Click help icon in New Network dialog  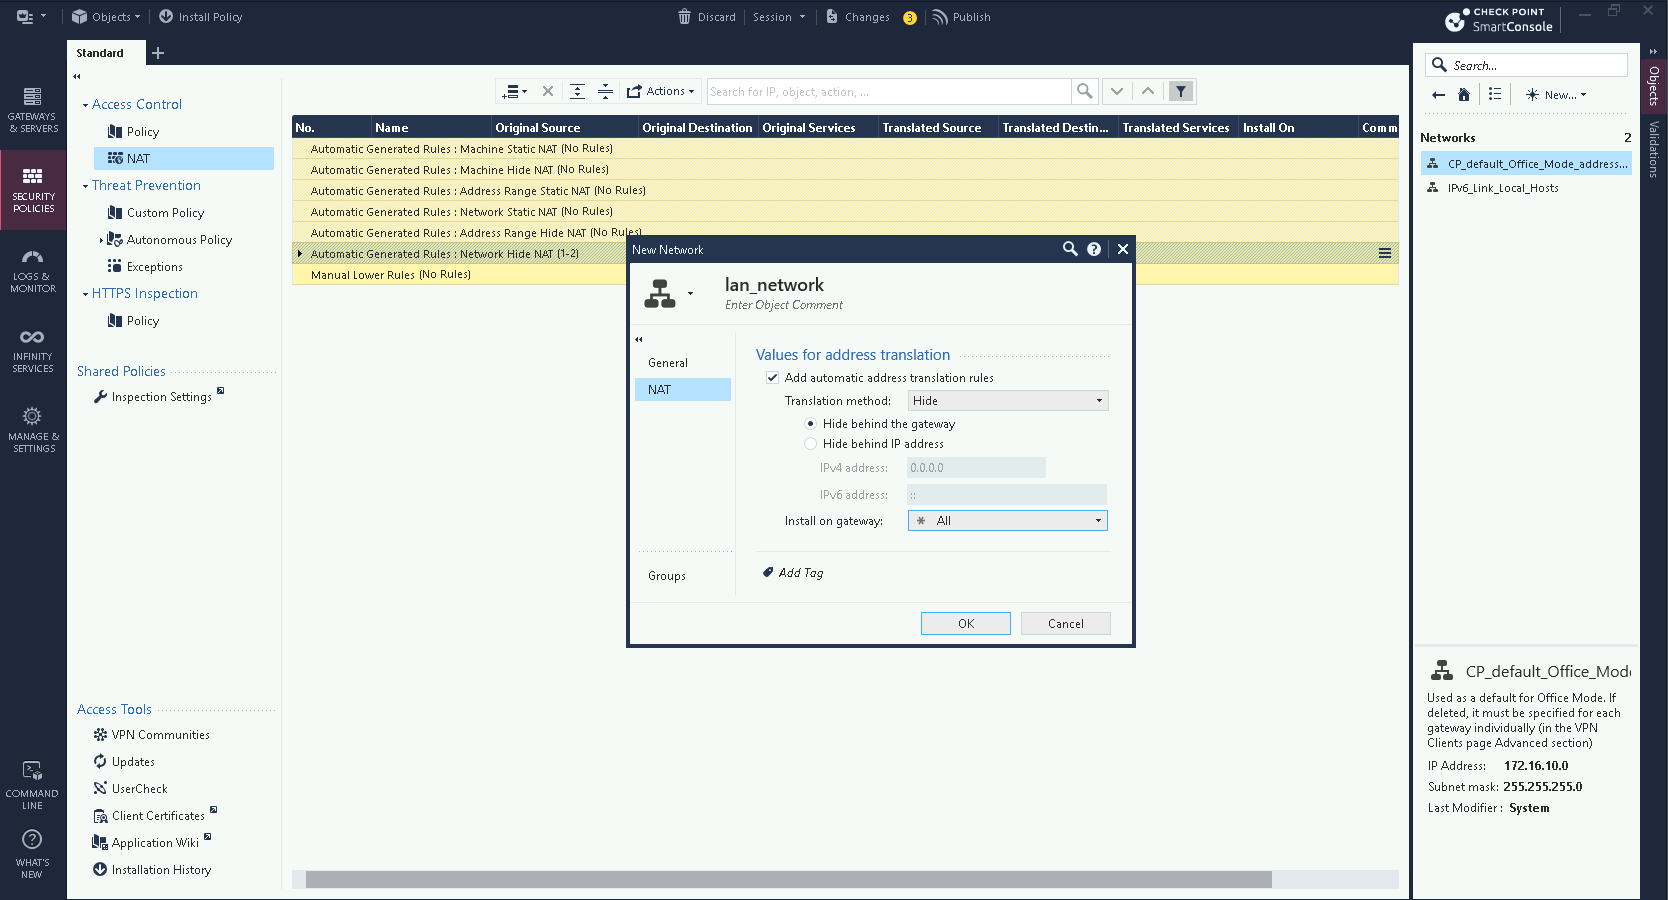point(1094,249)
